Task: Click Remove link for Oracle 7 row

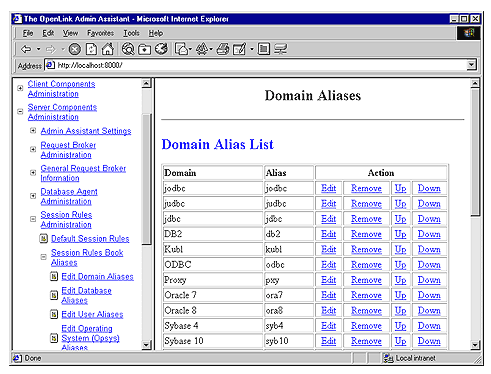Action: [x=366, y=295]
